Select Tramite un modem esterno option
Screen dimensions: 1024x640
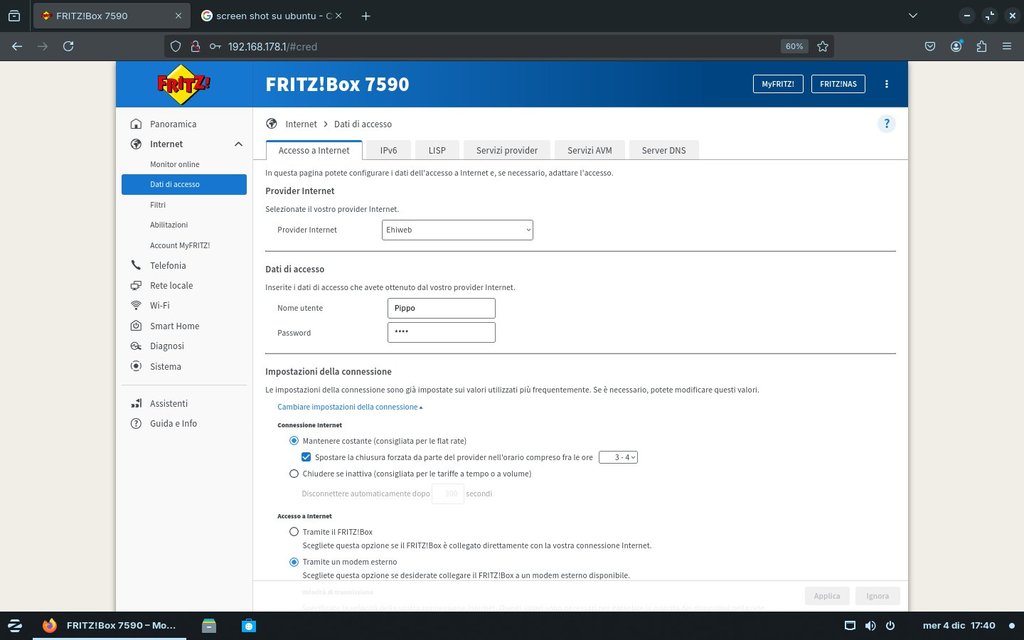[294, 562]
